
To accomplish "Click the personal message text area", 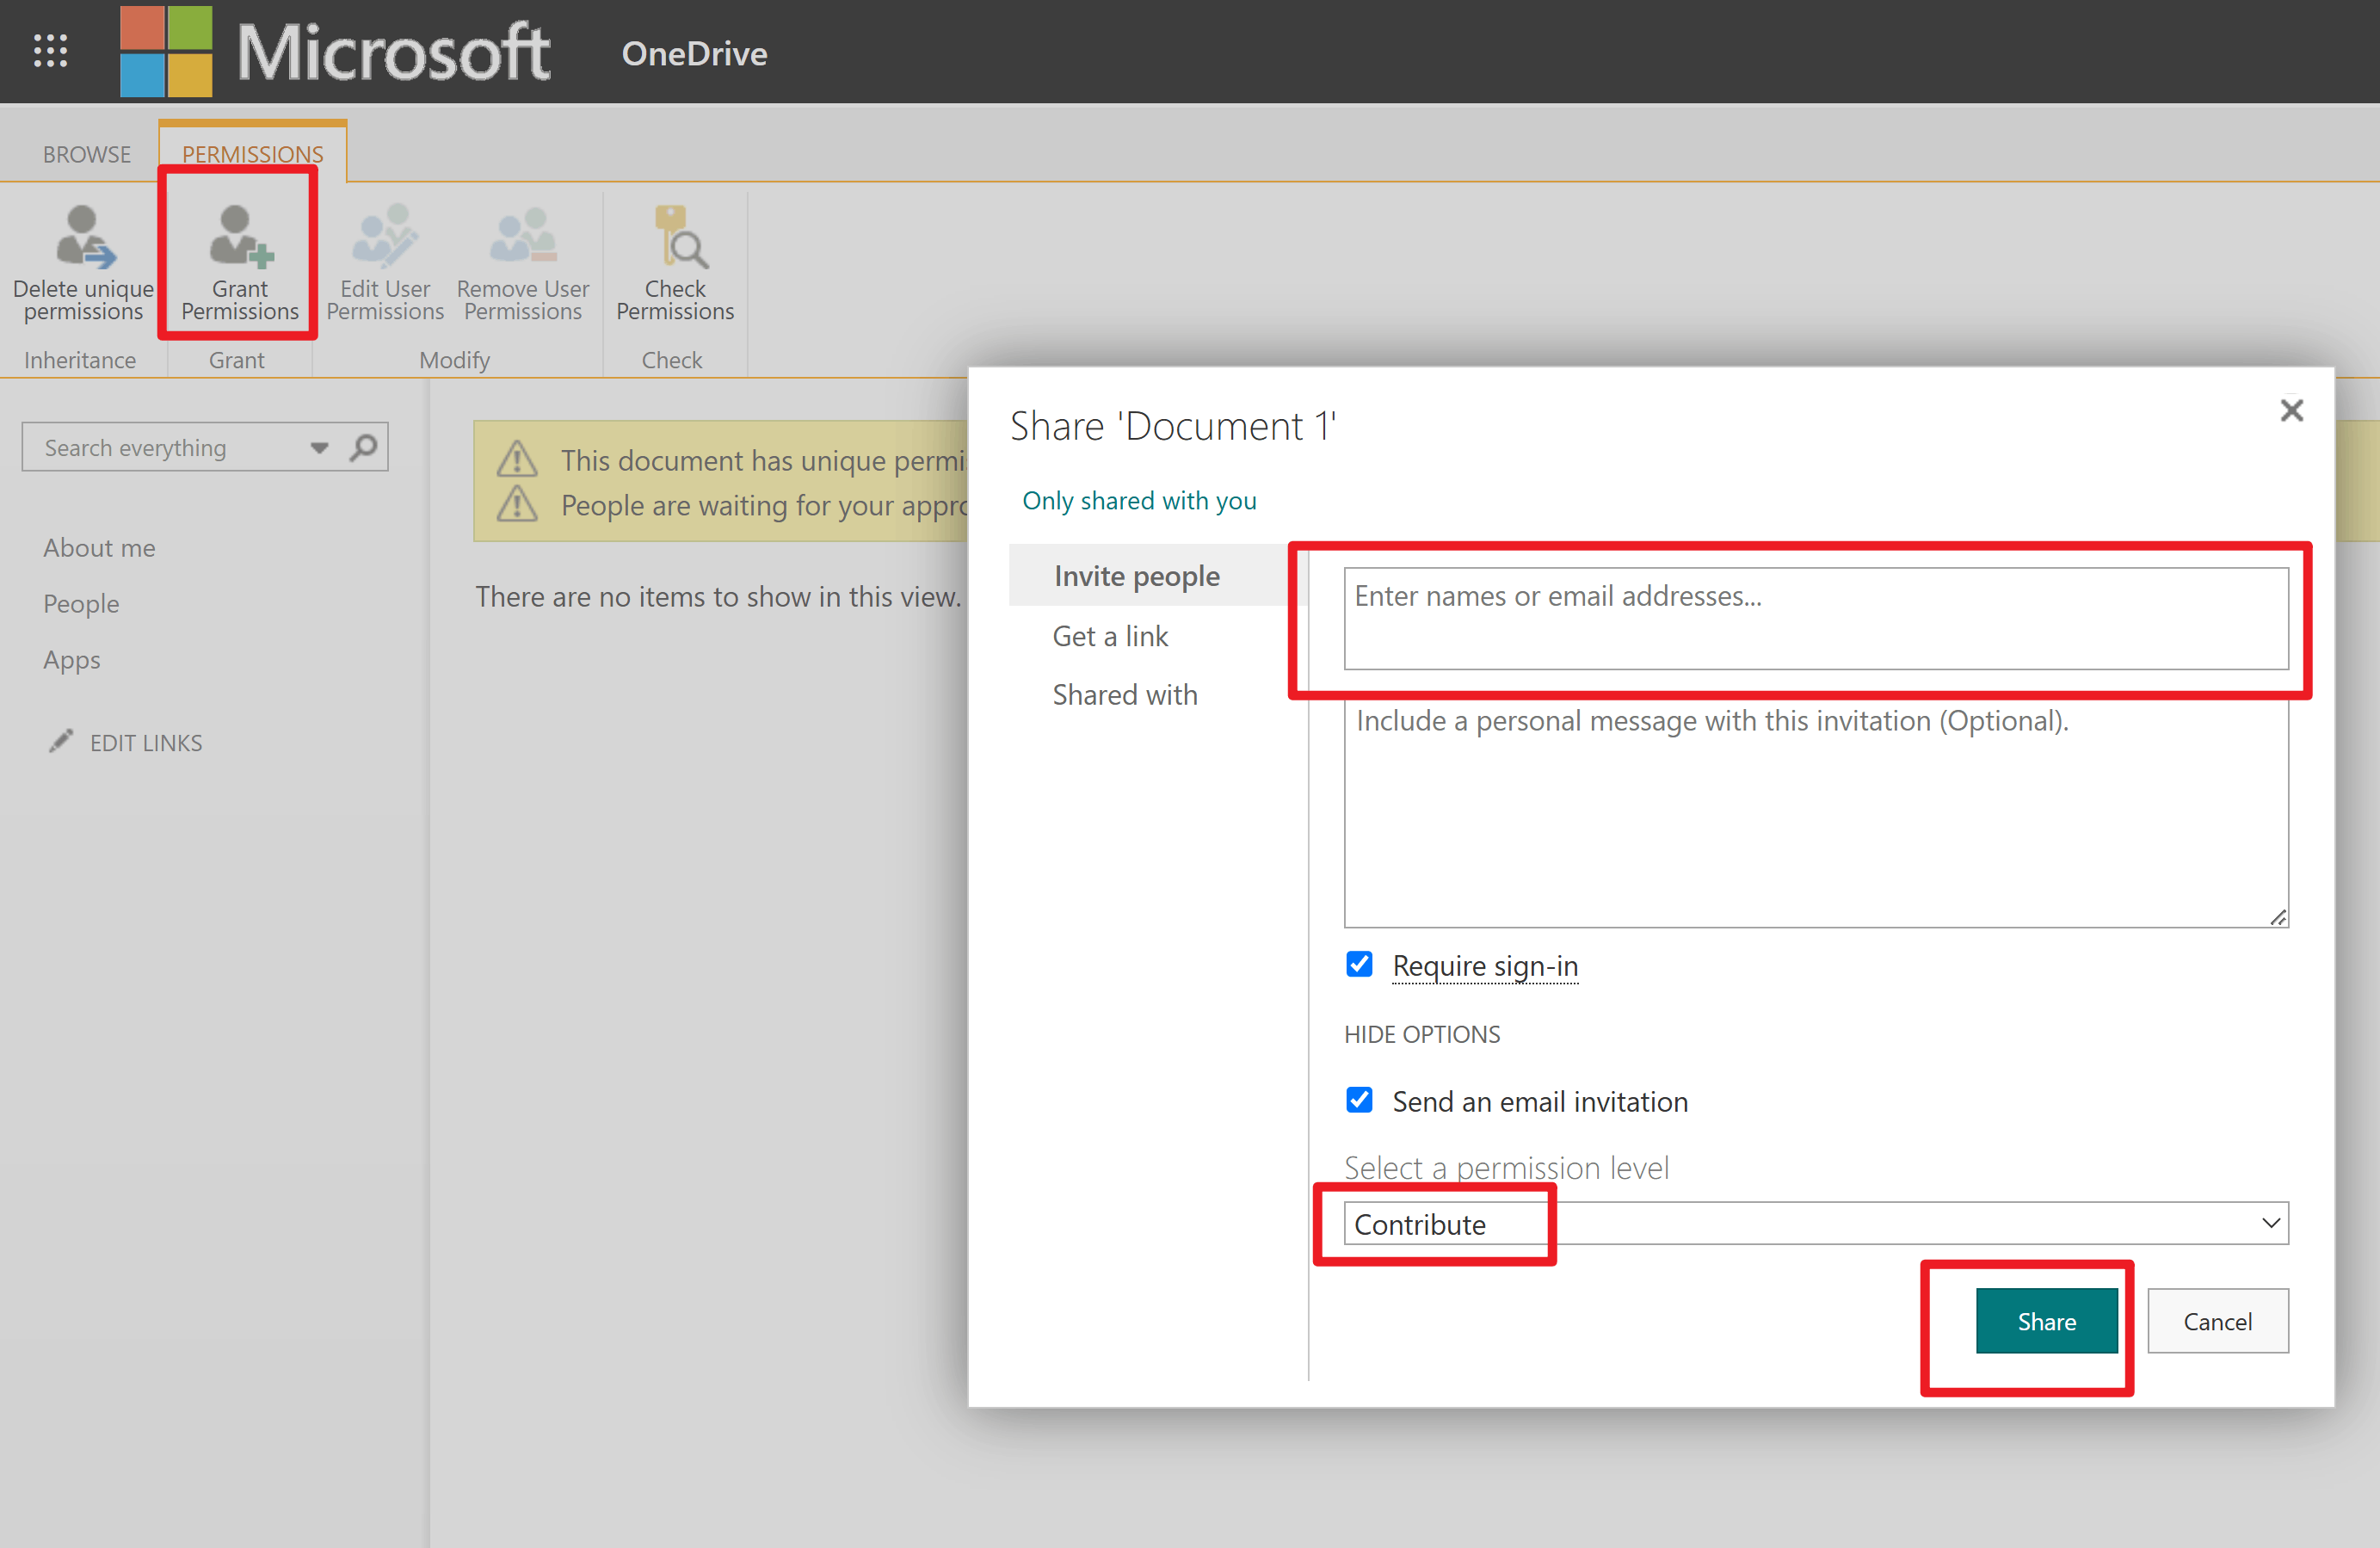I will click(1815, 815).
